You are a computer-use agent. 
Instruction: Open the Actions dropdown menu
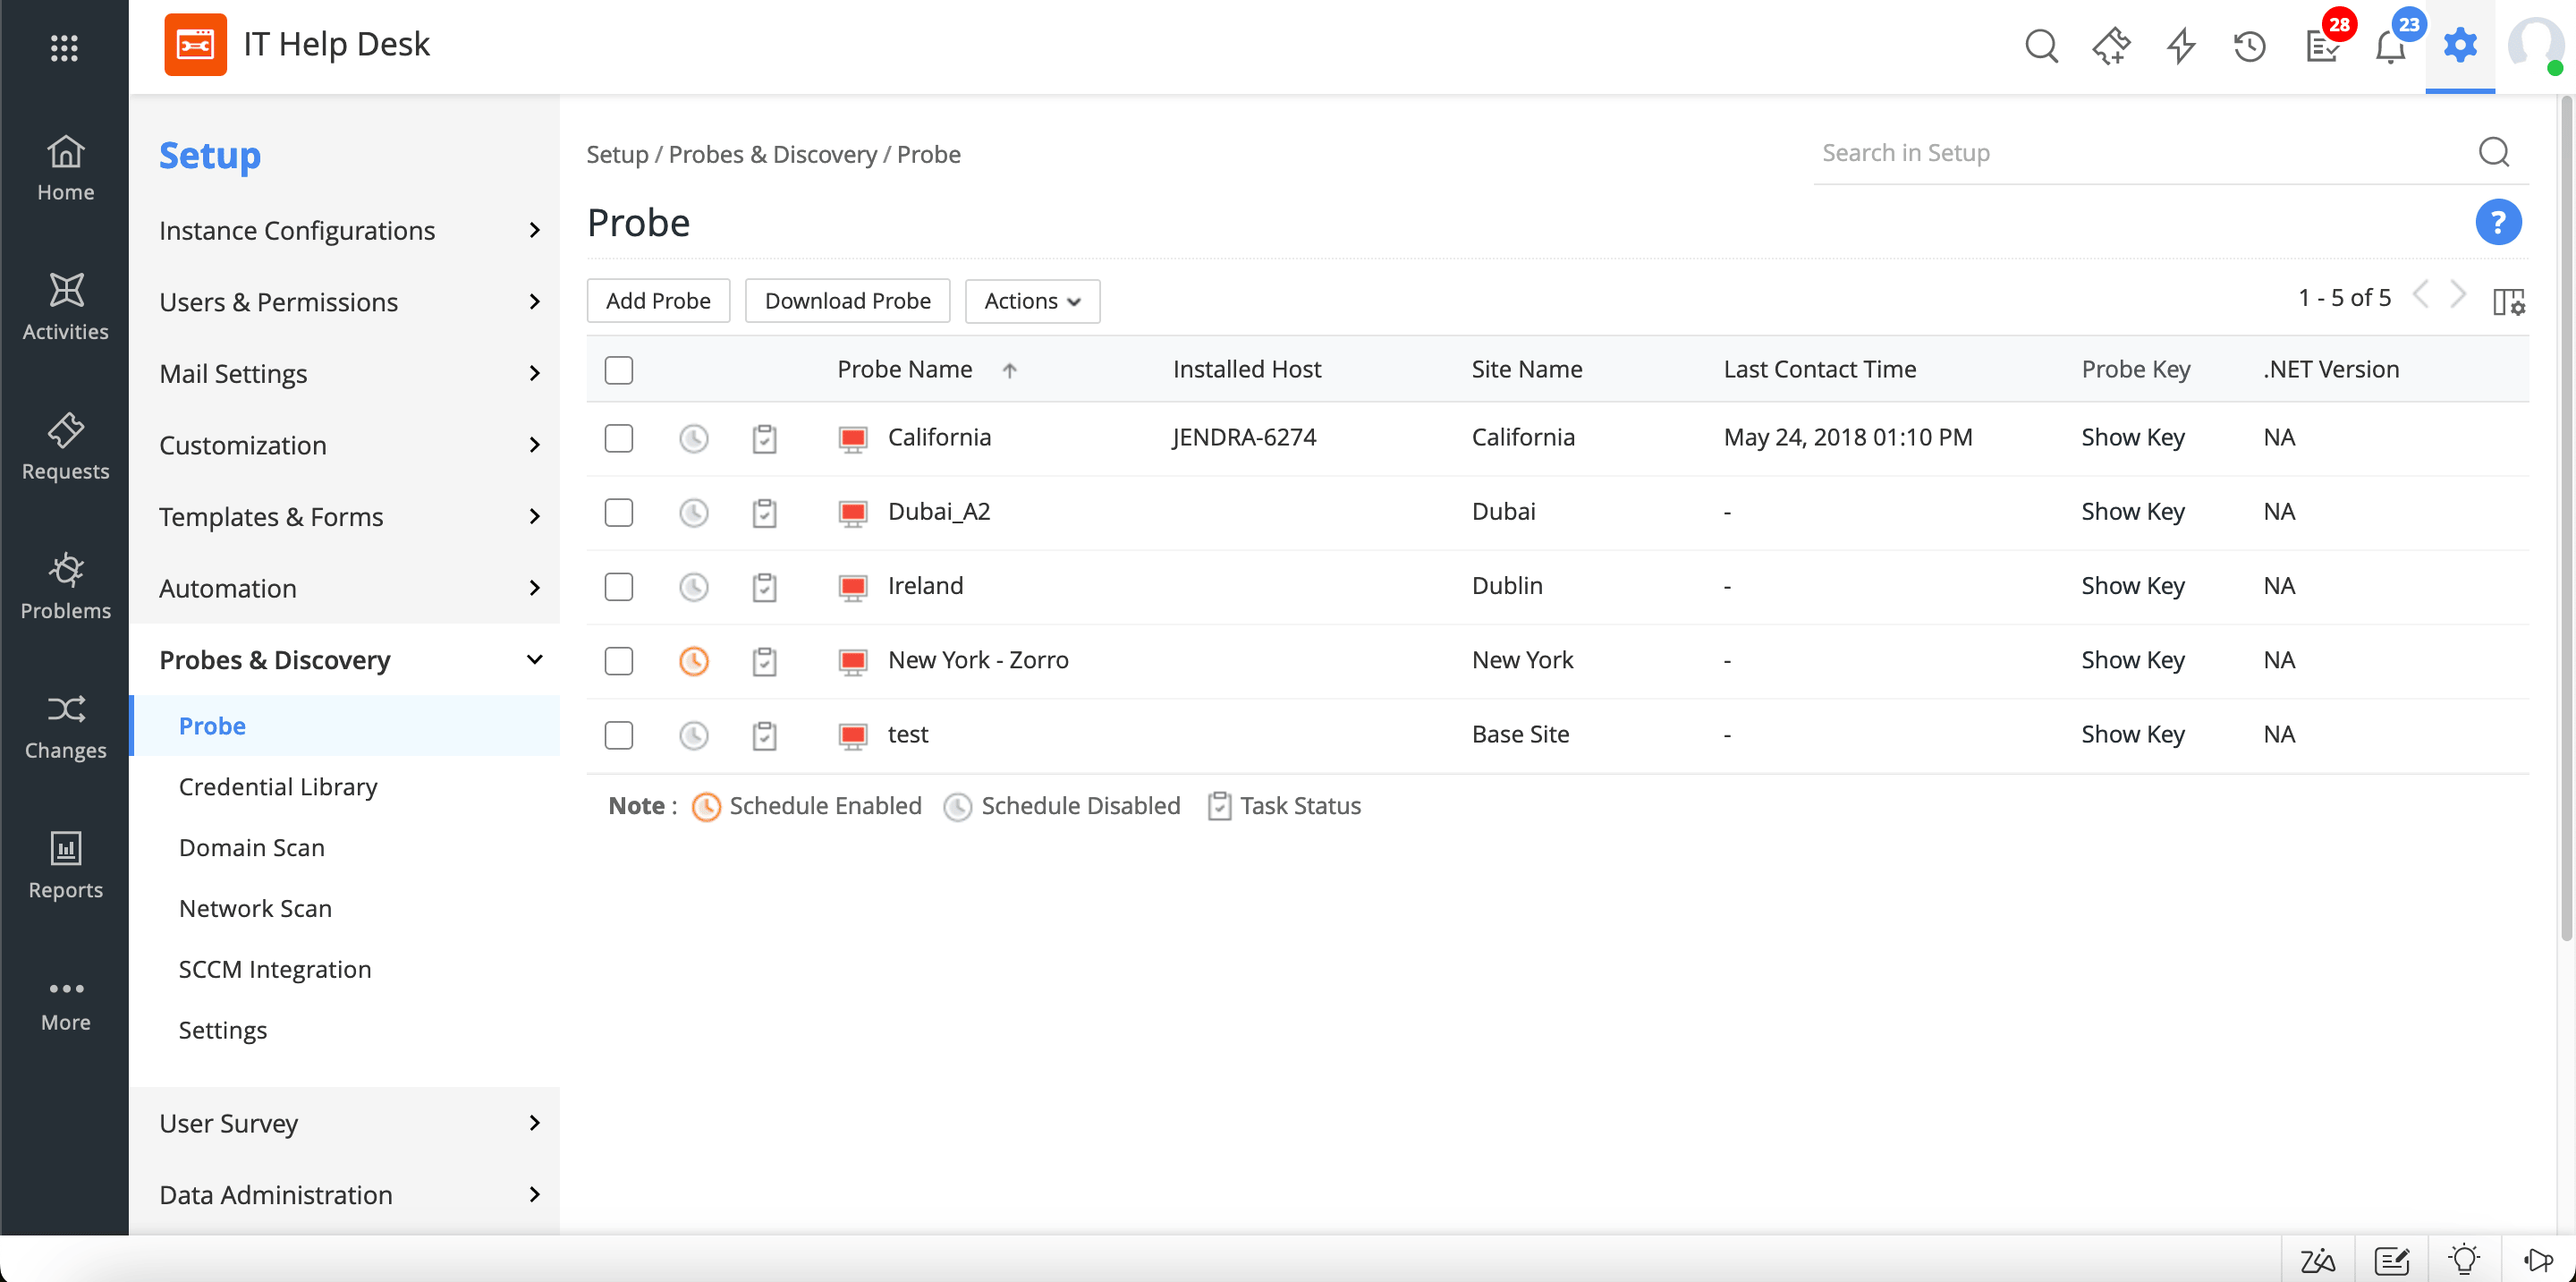pos(1031,301)
